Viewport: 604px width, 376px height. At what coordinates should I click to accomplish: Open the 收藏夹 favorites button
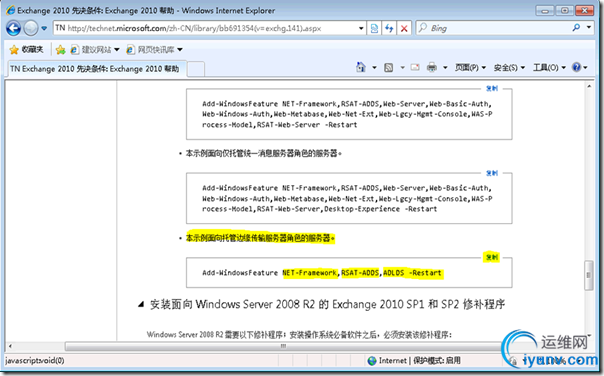(x=26, y=49)
